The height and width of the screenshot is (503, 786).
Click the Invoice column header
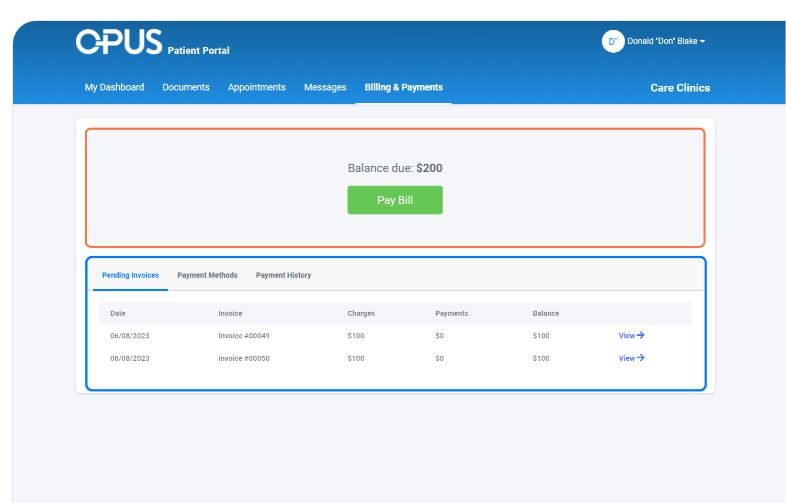pos(230,313)
